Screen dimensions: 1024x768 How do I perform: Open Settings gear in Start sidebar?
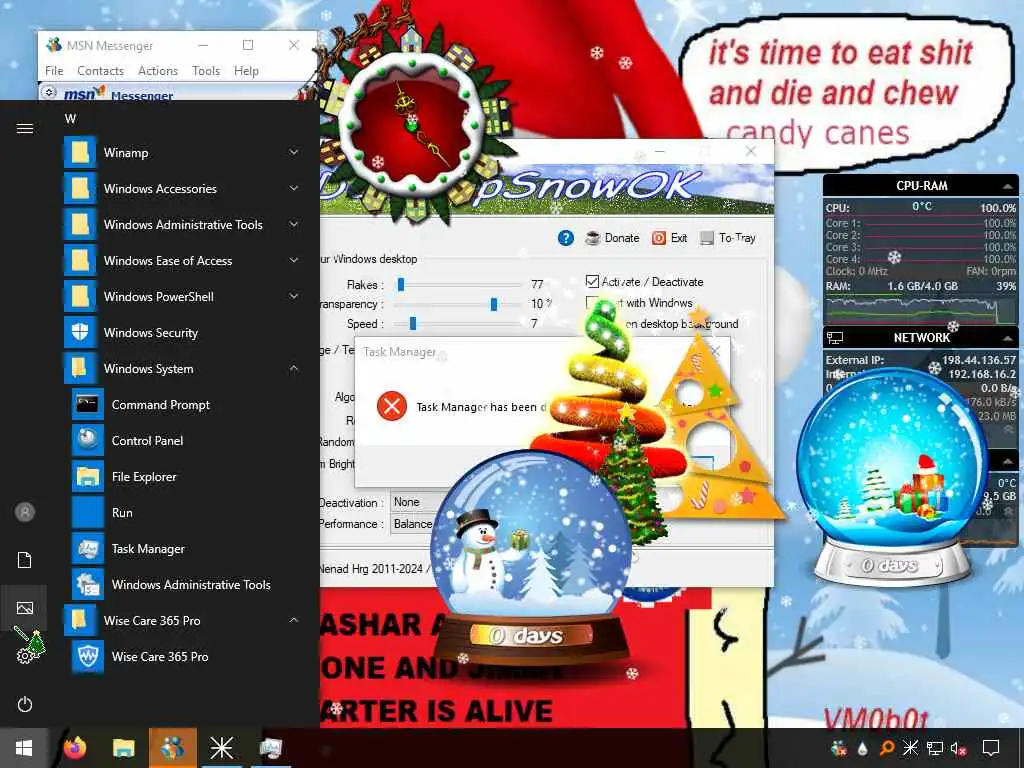(25, 656)
